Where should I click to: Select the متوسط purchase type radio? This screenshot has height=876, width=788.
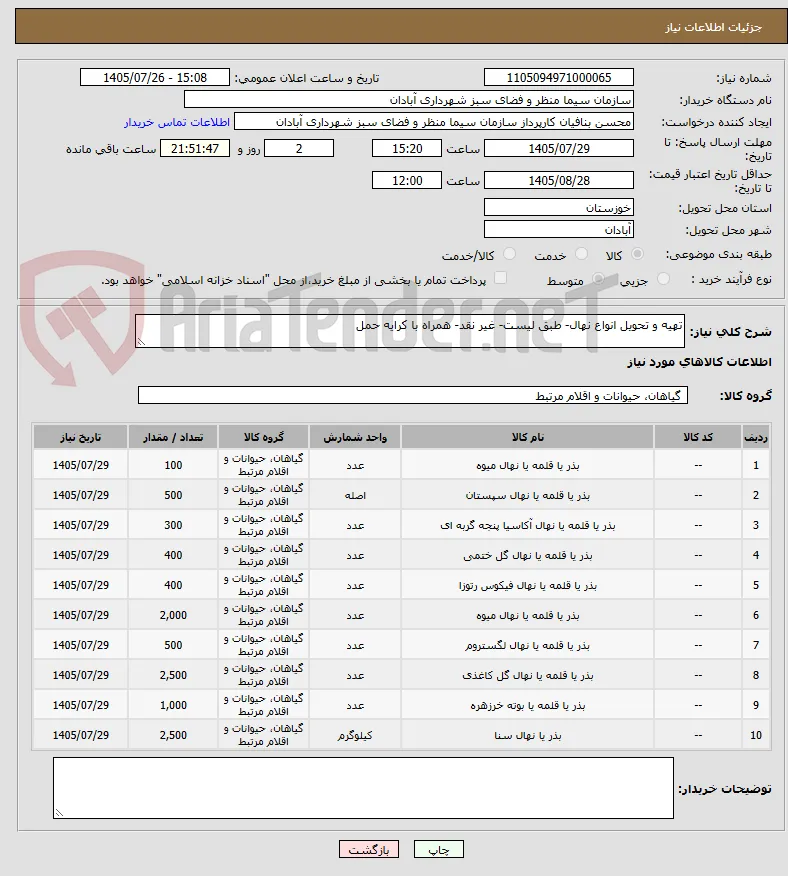[598, 278]
